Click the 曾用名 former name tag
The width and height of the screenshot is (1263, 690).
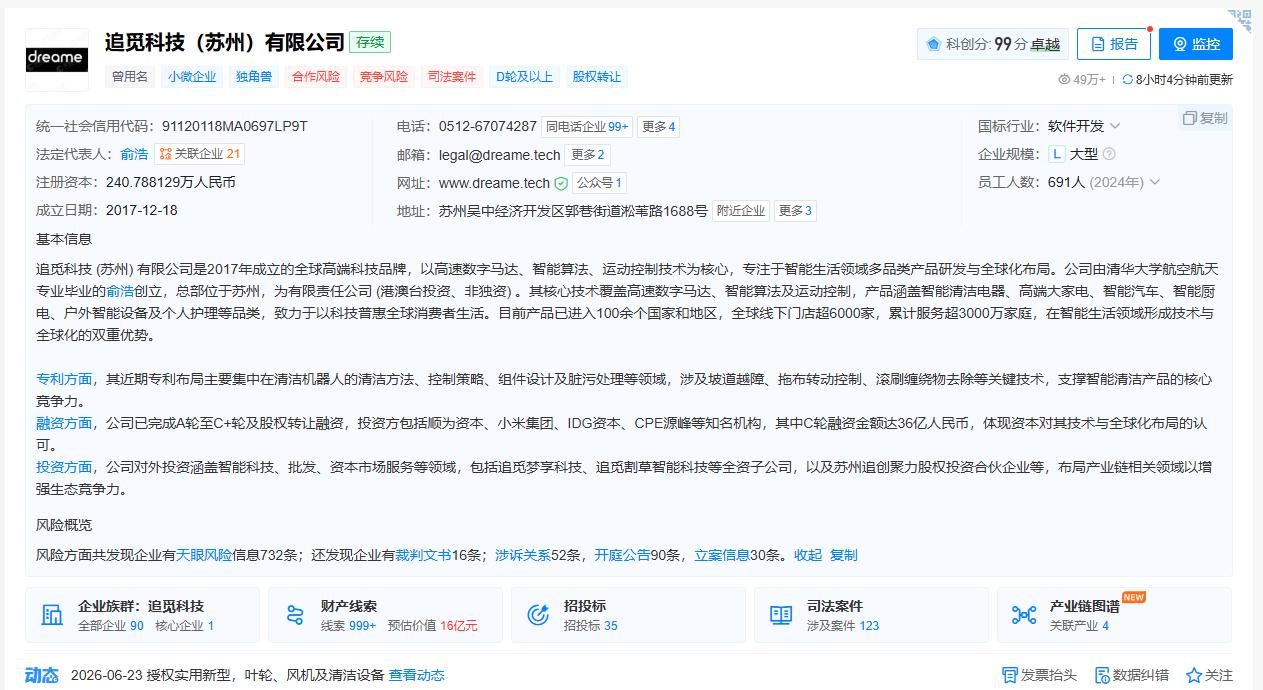tap(130, 77)
